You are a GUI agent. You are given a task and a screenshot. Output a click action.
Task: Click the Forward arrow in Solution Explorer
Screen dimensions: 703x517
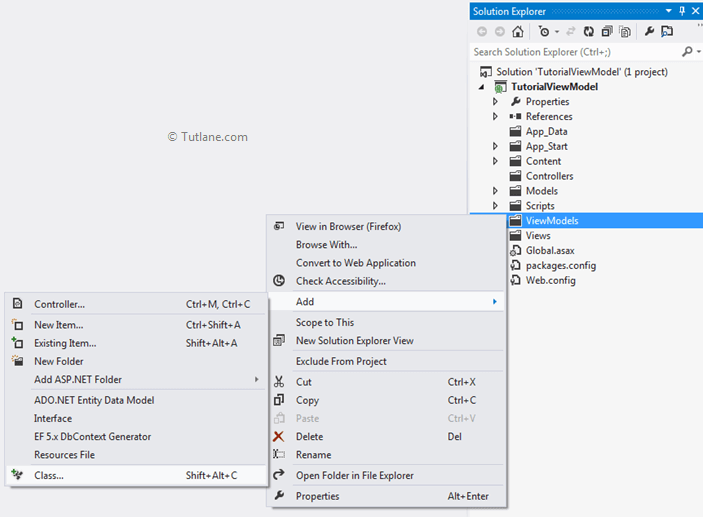tap(500, 31)
